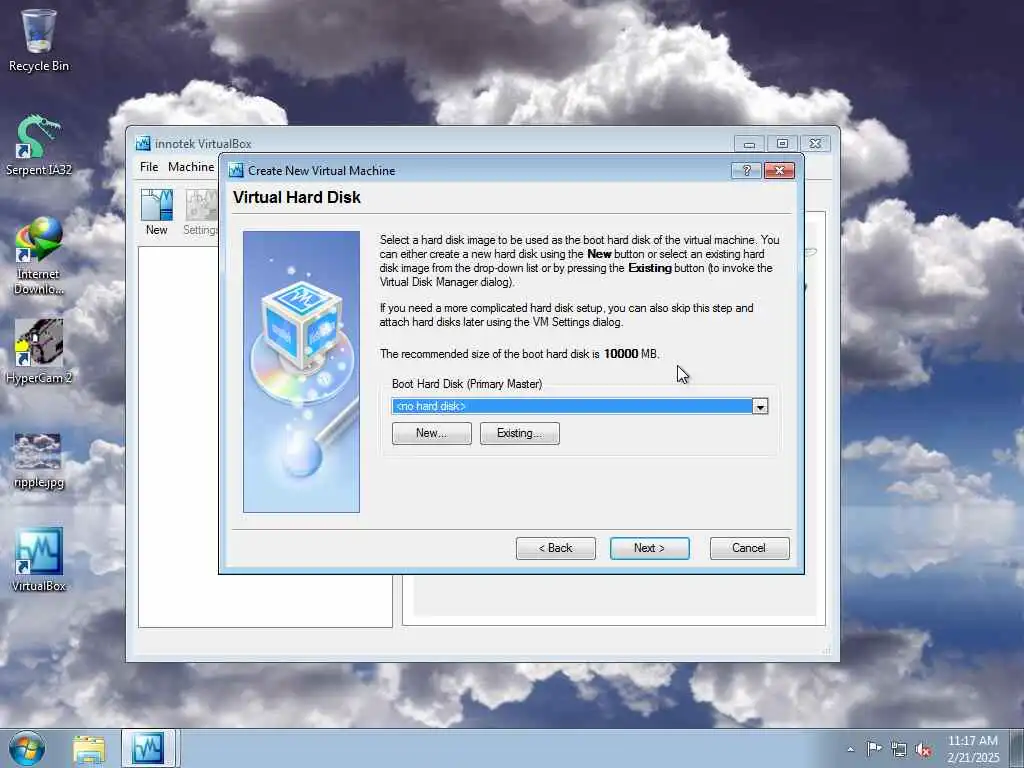Click the Virtual Hard Disk heading text

coord(296,197)
